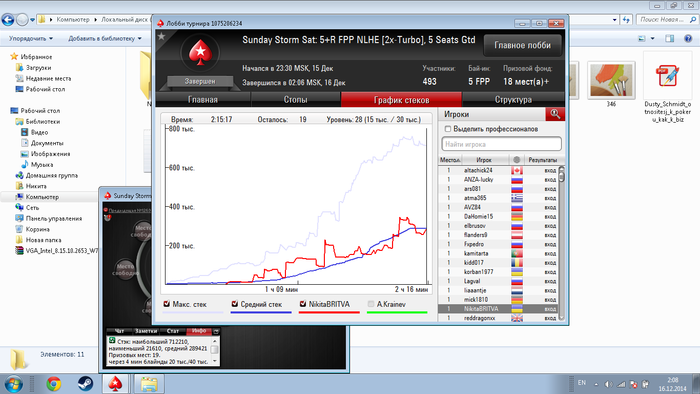Sort by the country globe column header
Screen dimensions: 700x394
pos(517,160)
